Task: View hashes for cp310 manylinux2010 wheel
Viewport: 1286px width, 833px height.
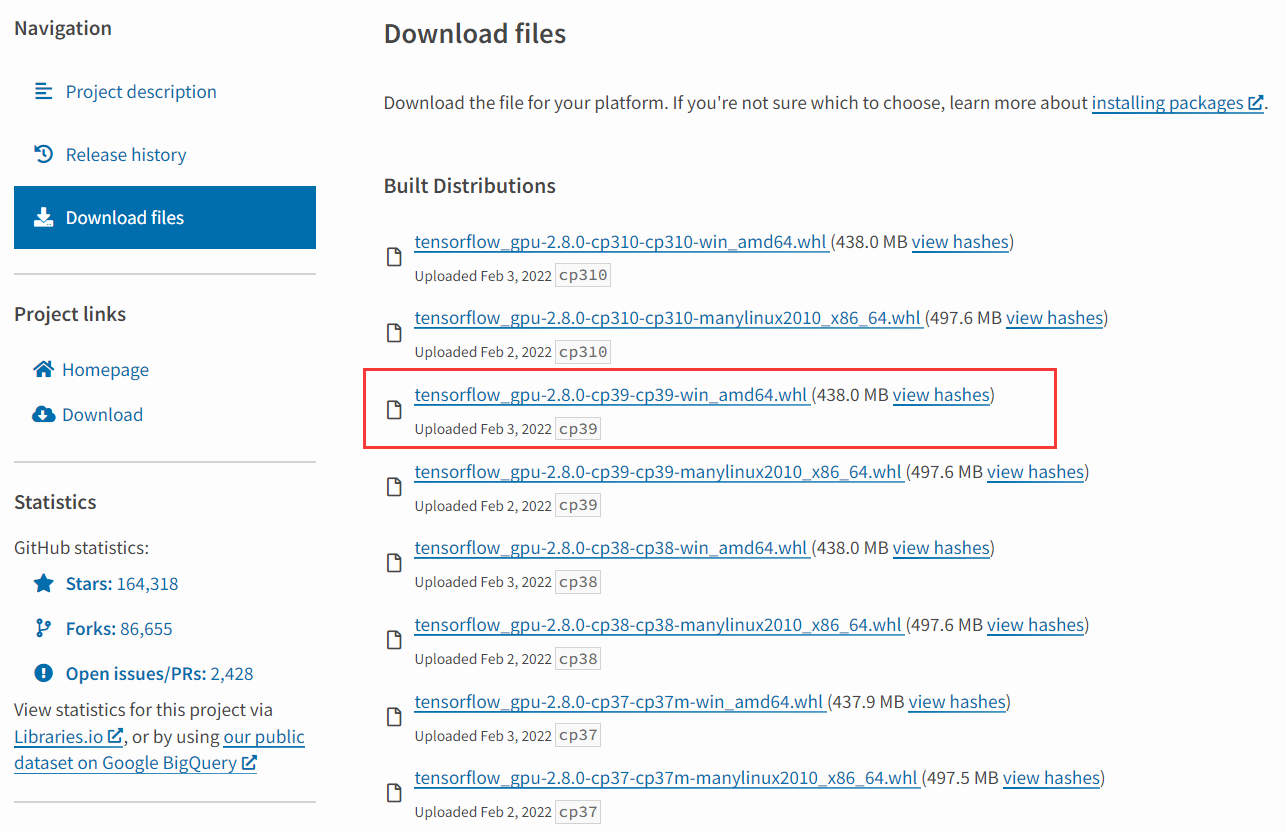Action: pyautogui.click(x=1054, y=319)
